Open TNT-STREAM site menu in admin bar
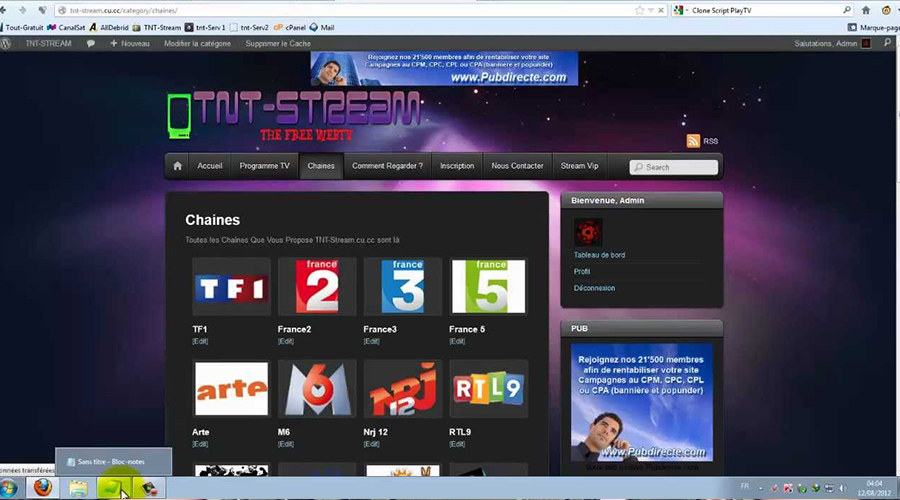The image size is (900, 500). coord(48,44)
